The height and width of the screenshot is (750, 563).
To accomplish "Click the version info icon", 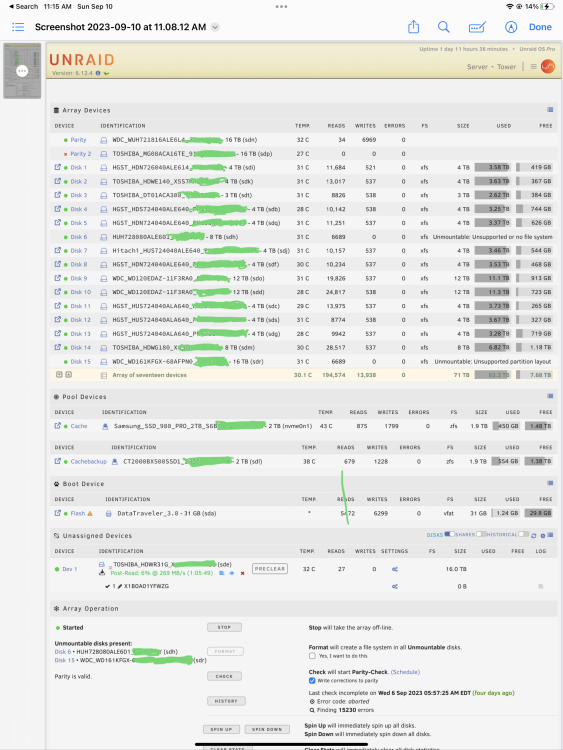I will pos(98,73).
